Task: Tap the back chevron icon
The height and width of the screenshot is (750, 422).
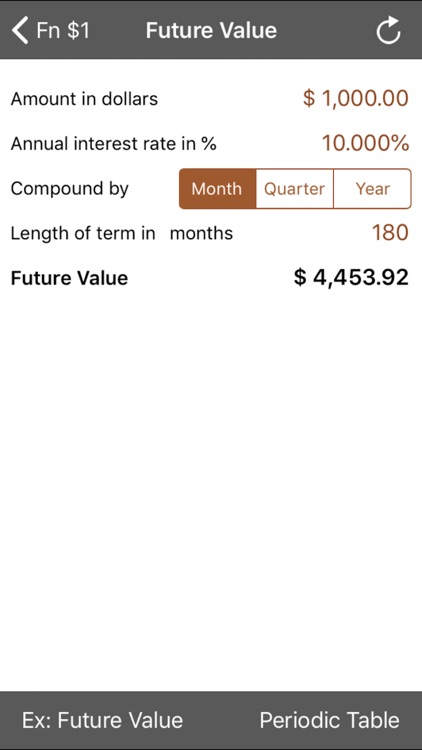Action: click(20, 30)
